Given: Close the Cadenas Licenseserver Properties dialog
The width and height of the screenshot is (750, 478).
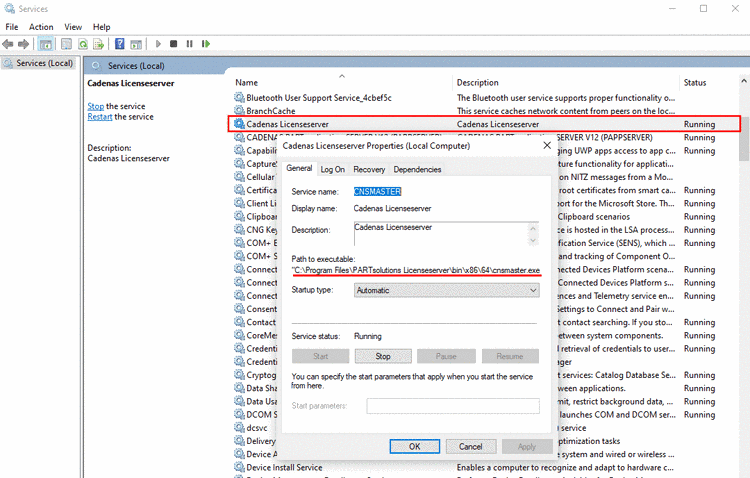Looking at the screenshot, I should click(547, 145).
